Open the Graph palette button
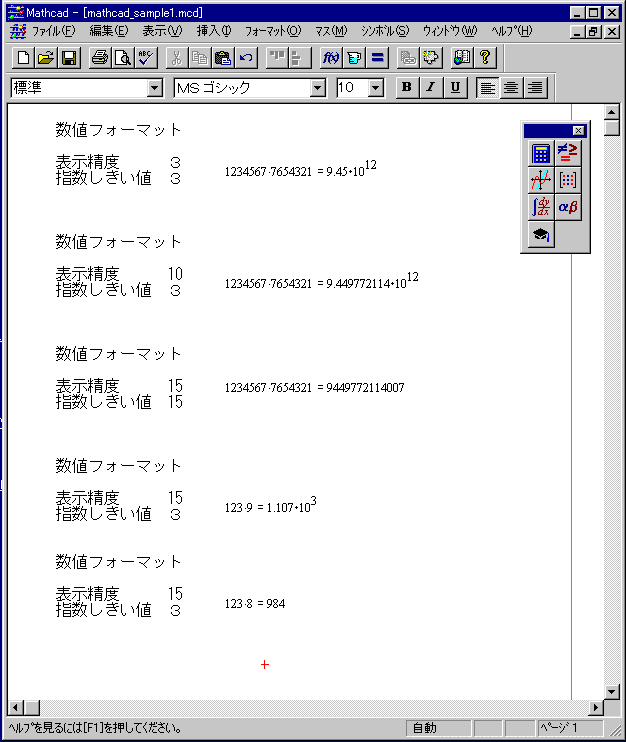 (541, 180)
